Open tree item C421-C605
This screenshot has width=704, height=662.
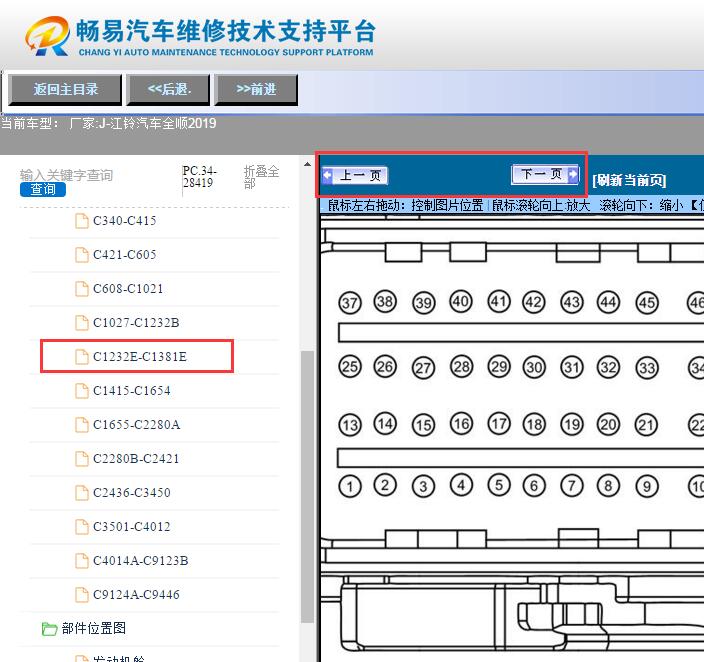(124, 255)
